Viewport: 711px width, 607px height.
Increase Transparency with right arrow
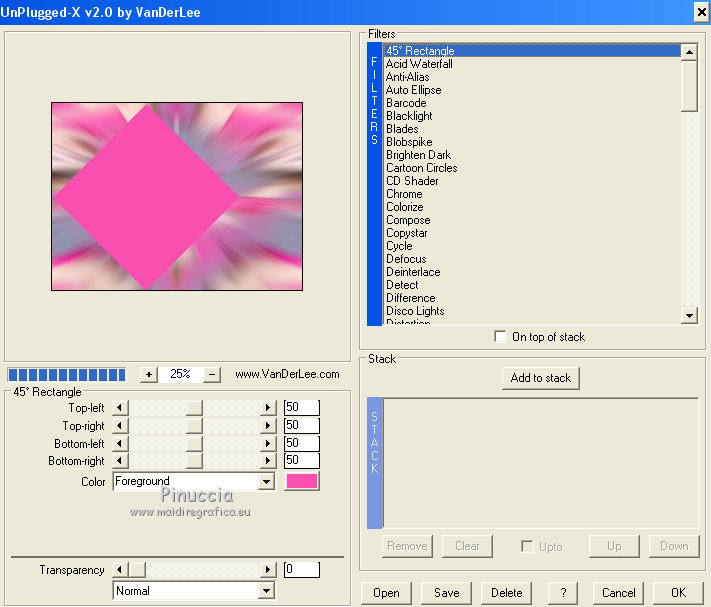click(x=268, y=569)
